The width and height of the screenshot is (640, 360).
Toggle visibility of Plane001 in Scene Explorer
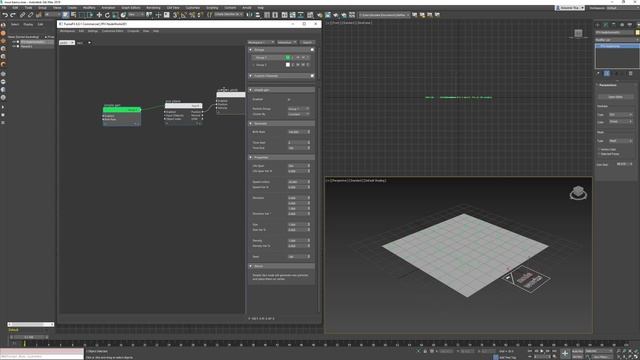click(x=14, y=47)
